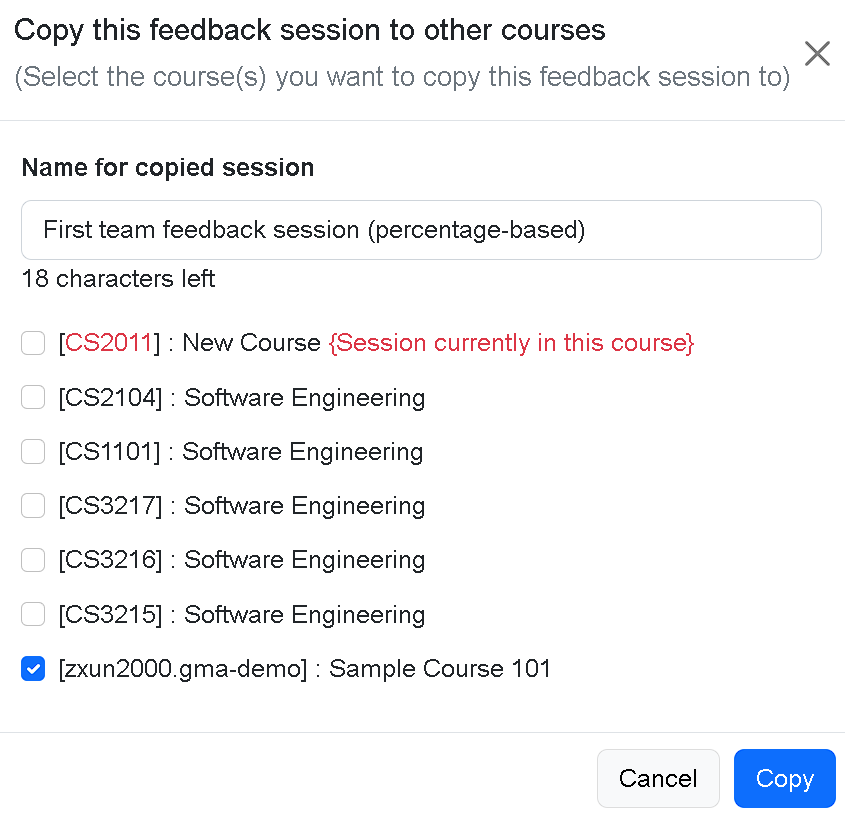Click the course selection instruction subtitle
This screenshot has height=816, width=845.
click(x=403, y=76)
